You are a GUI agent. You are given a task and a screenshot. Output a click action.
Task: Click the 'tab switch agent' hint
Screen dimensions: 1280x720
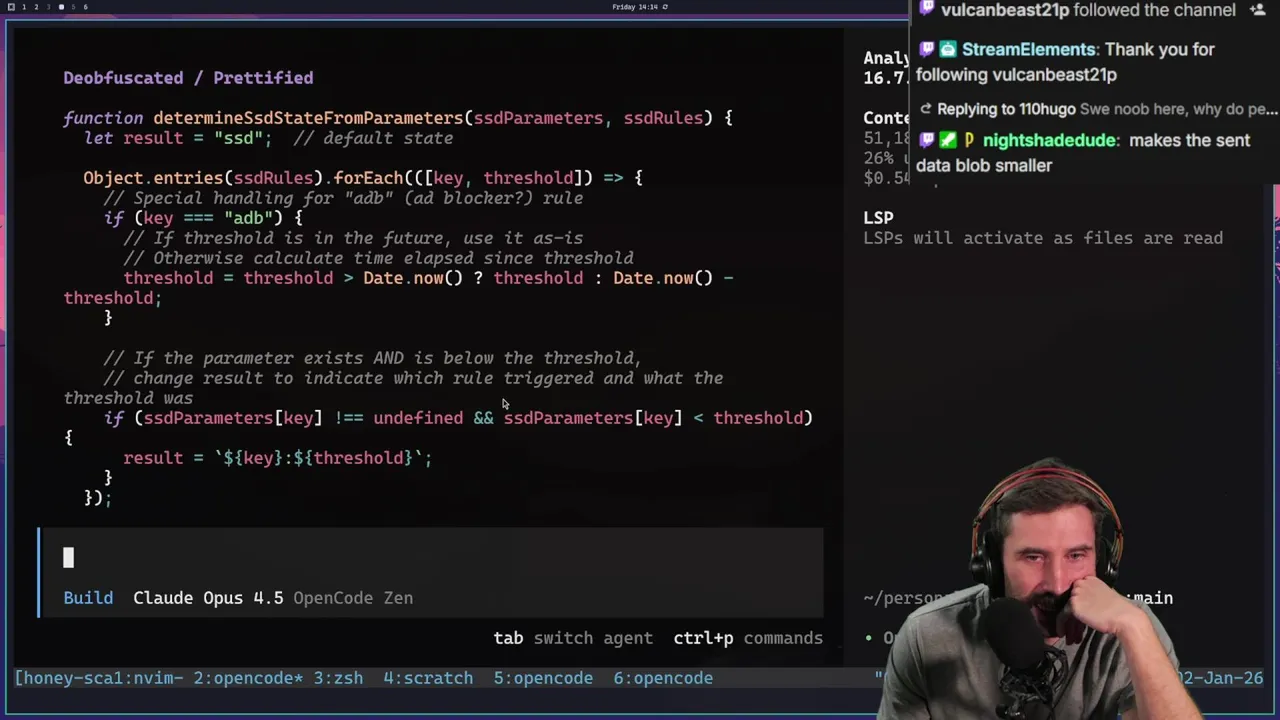(x=573, y=638)
